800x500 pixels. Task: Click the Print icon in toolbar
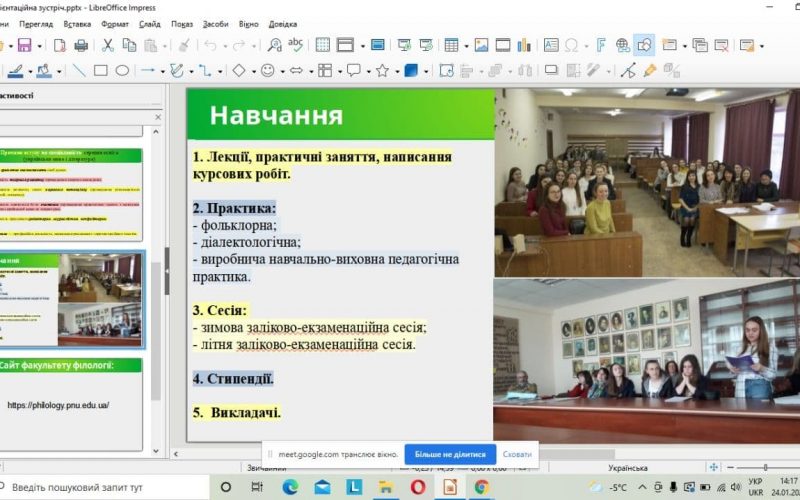(81, 45)
